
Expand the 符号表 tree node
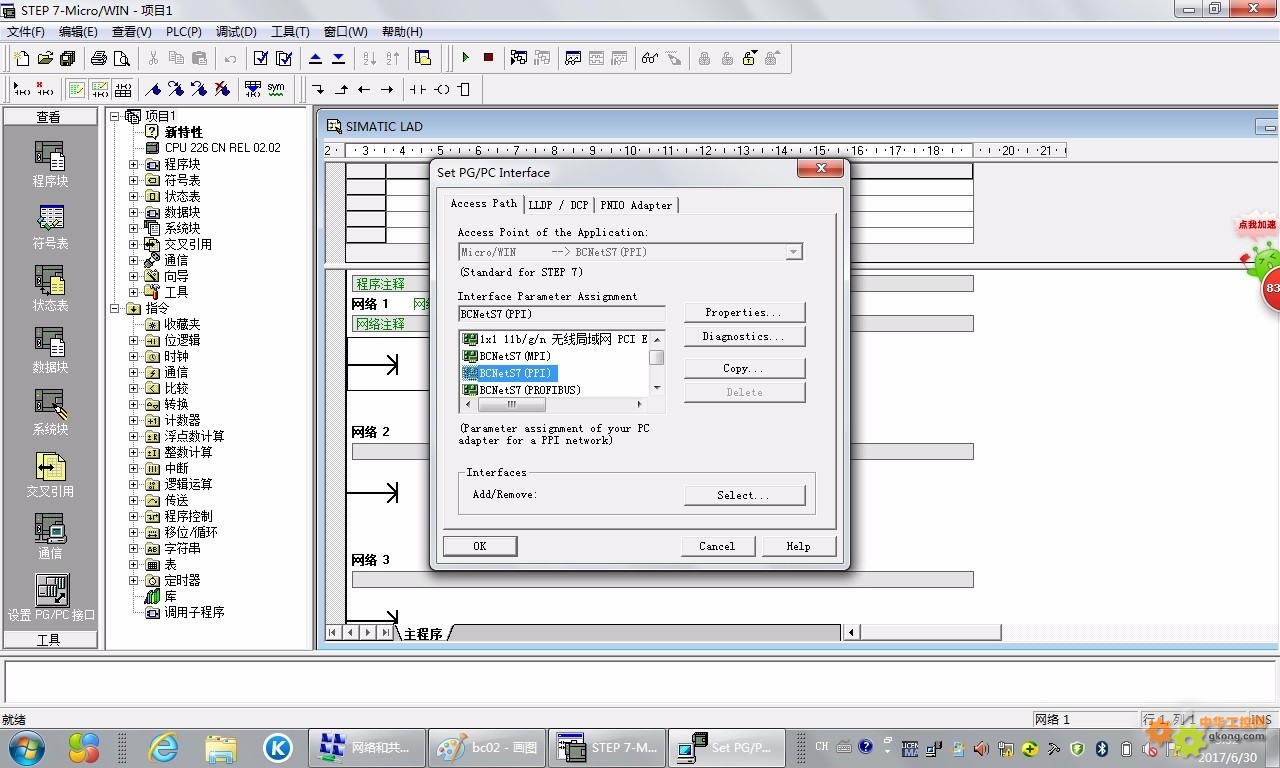pos(134,180)
